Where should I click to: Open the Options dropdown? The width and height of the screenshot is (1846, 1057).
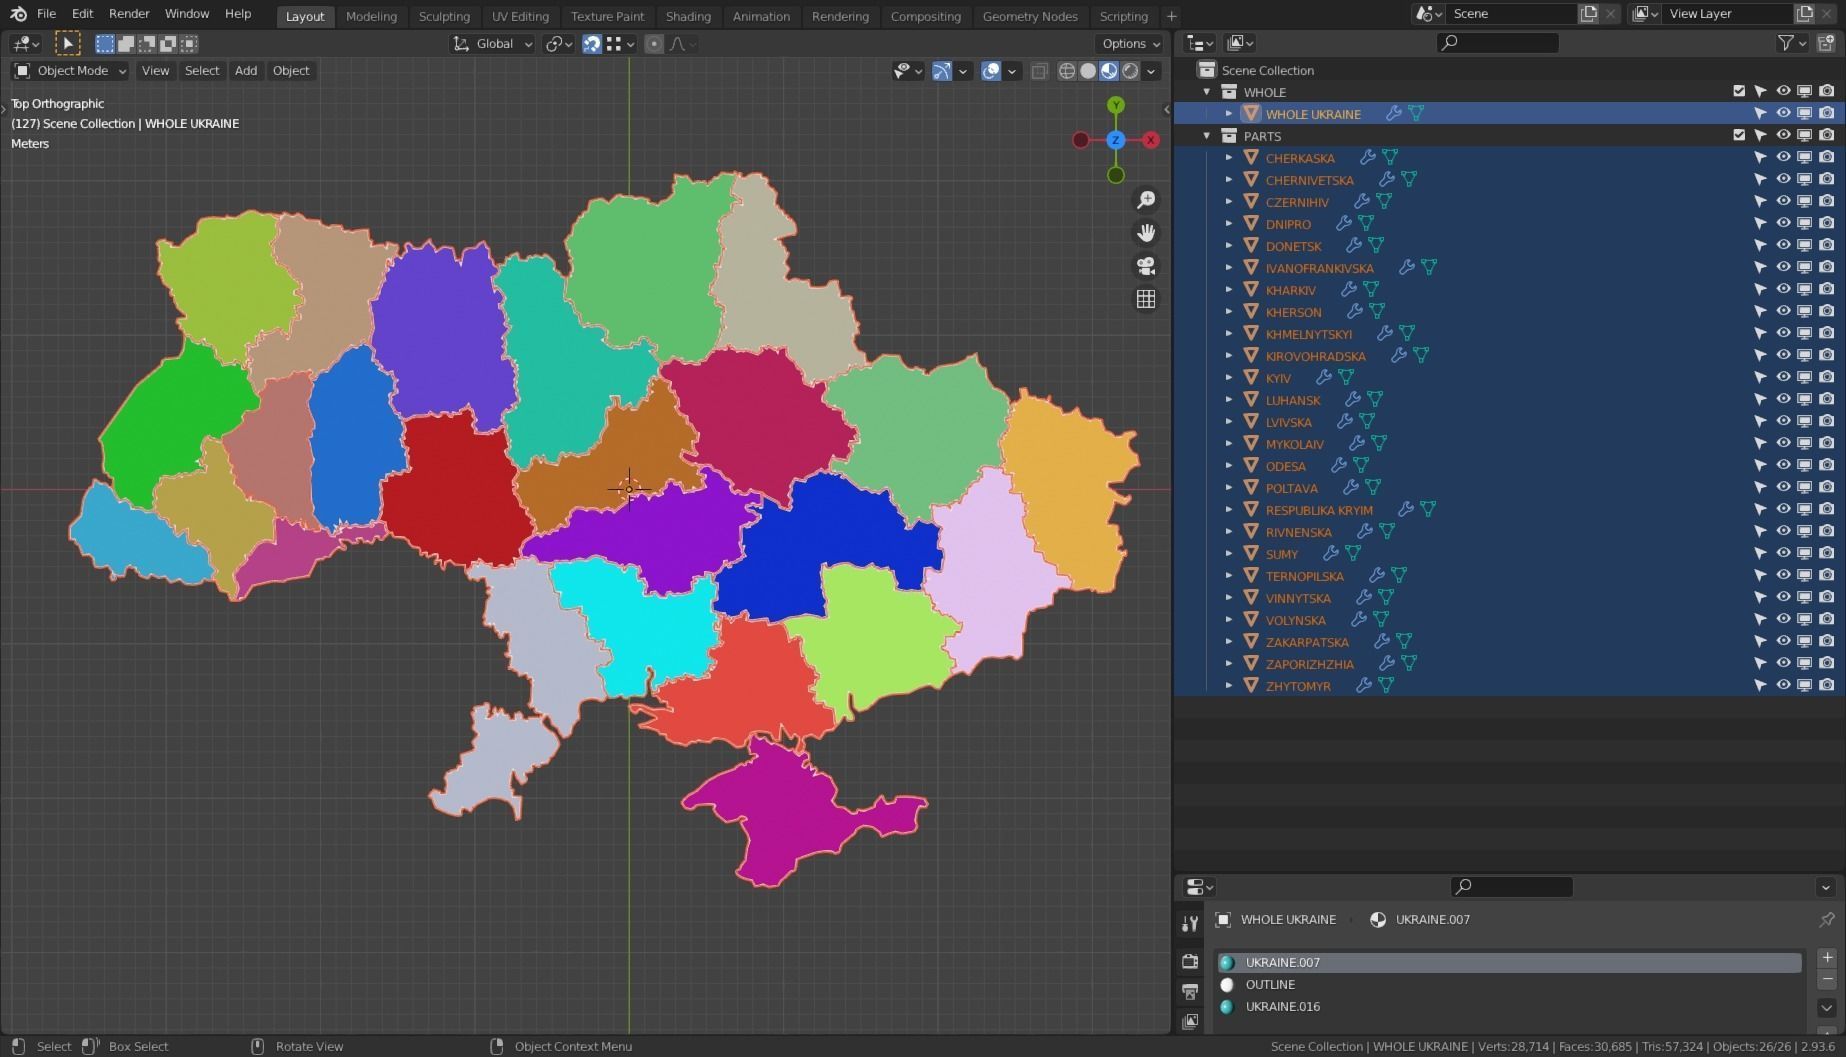pos(1130,44)
